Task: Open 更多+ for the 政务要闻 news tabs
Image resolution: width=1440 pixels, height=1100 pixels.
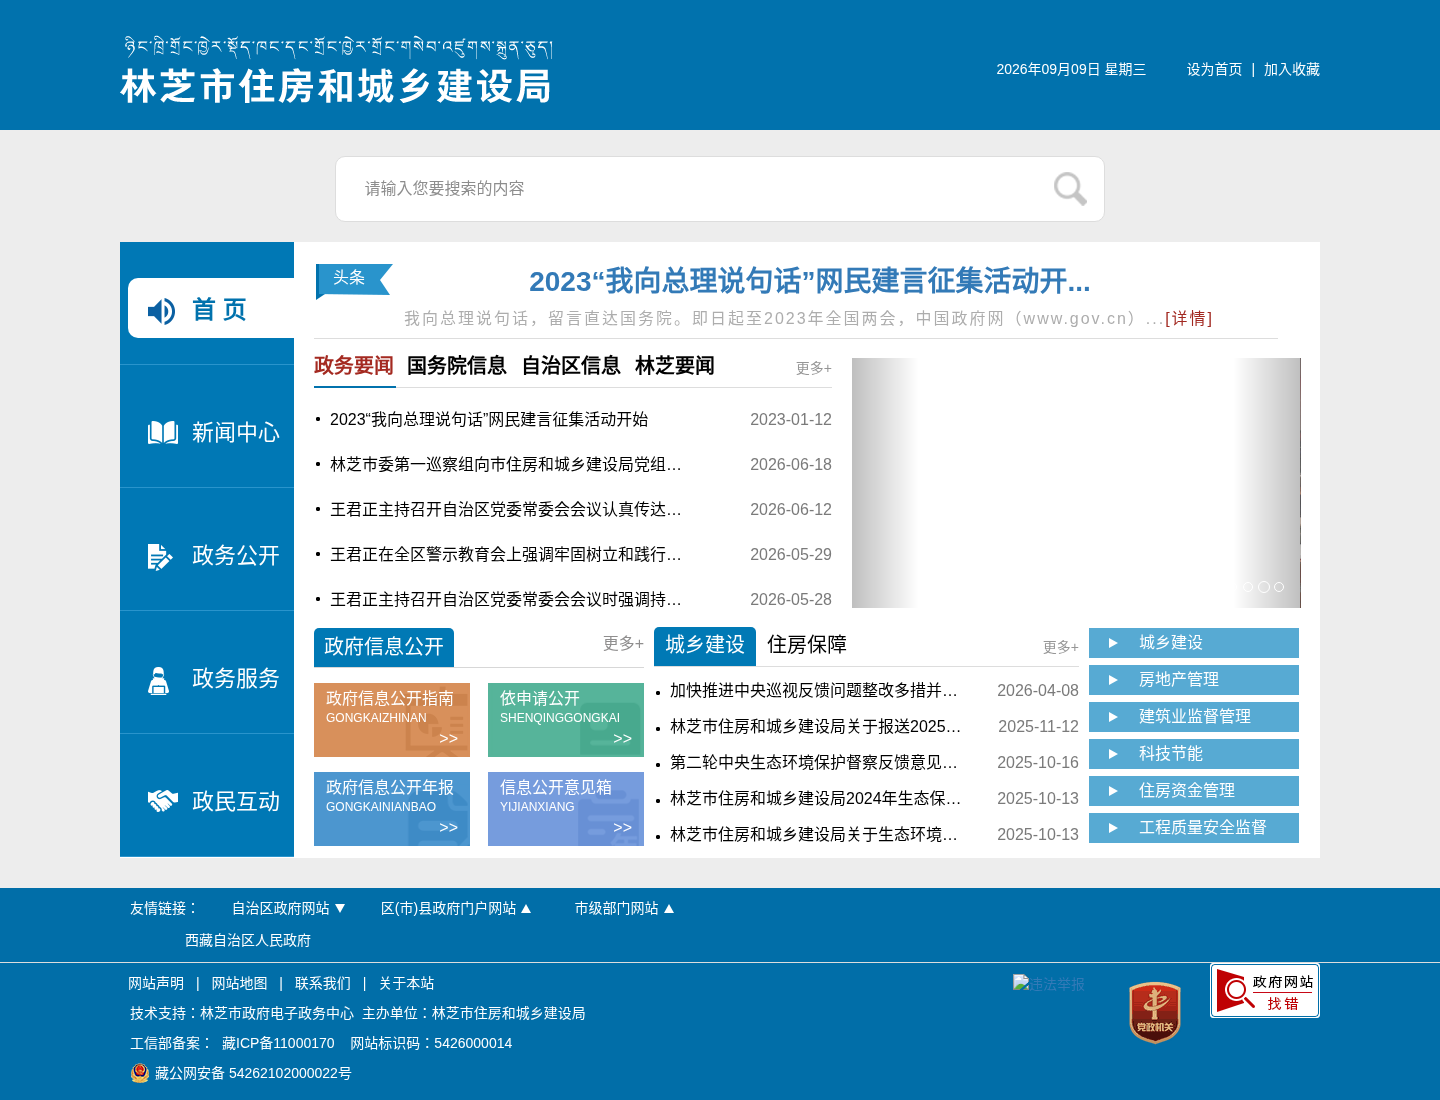Action: [x=814, y=368]
